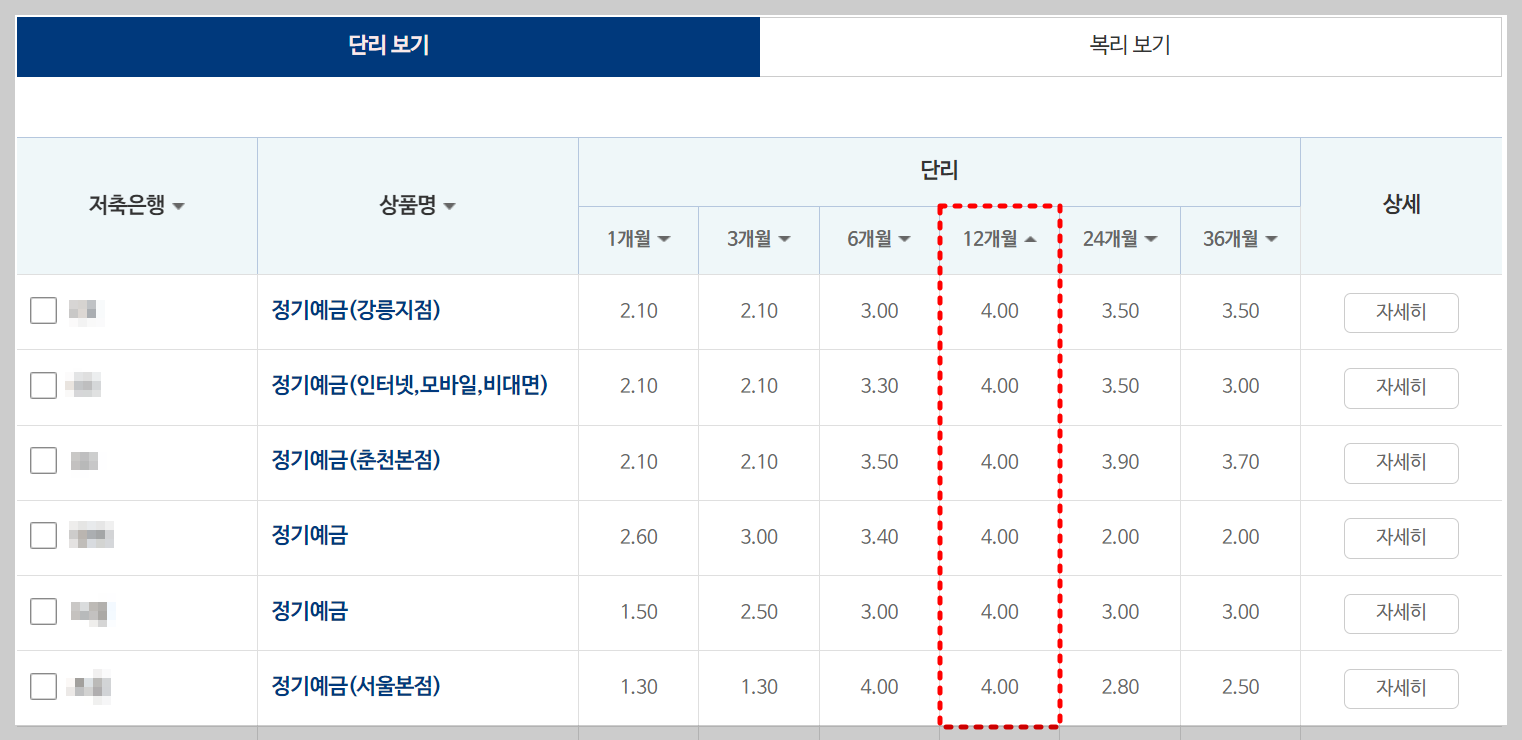Check the checkbox for 정기예금(인터넷,모바일,비대면)

click(x=43, y=386)
